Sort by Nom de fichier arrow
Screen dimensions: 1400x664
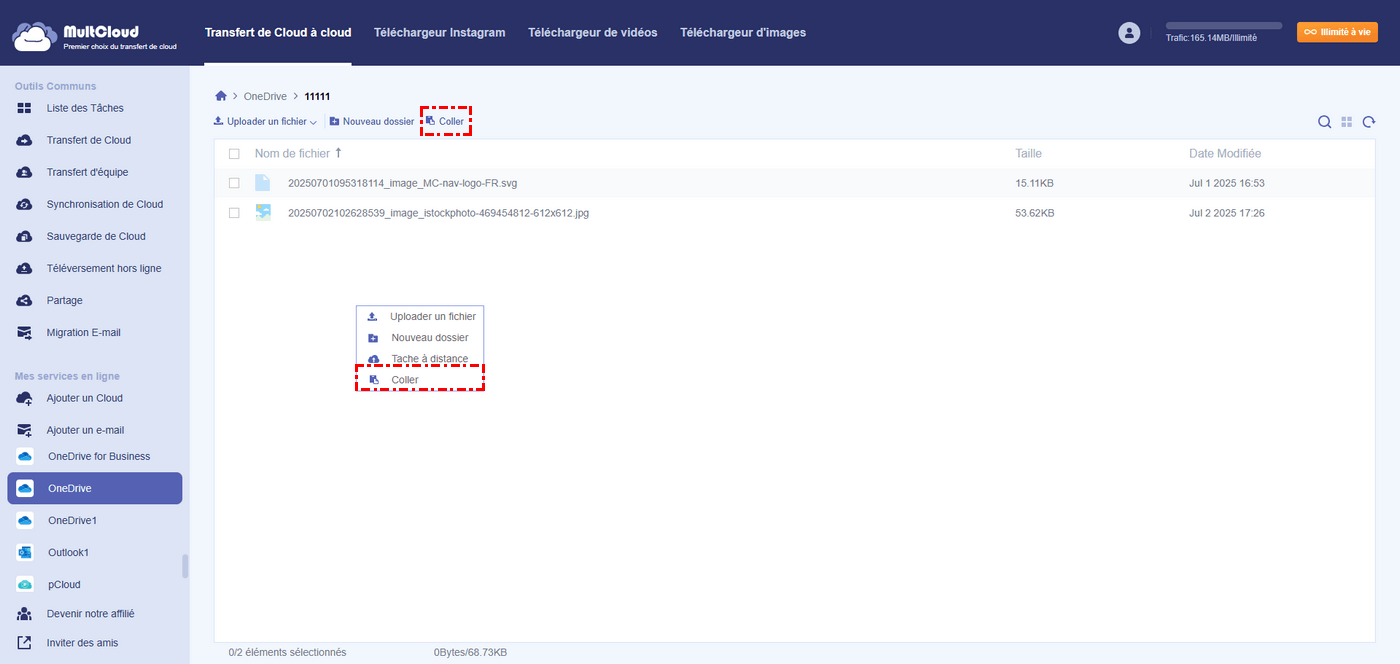338,153
